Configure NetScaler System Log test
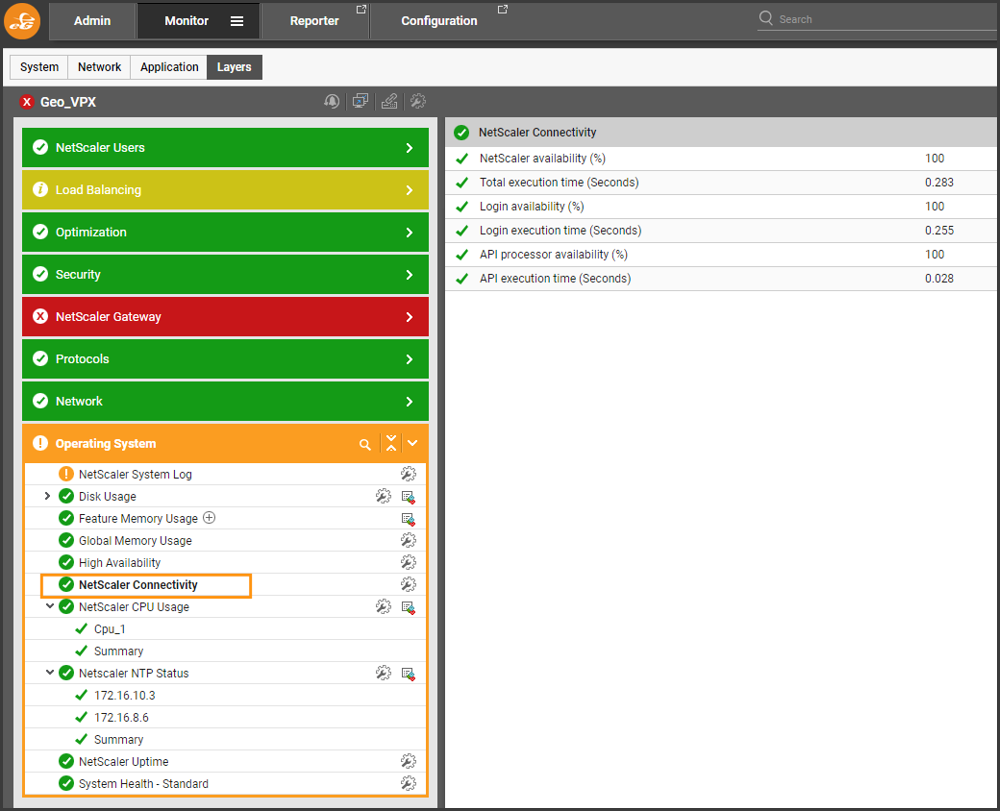 click(408, 474)
